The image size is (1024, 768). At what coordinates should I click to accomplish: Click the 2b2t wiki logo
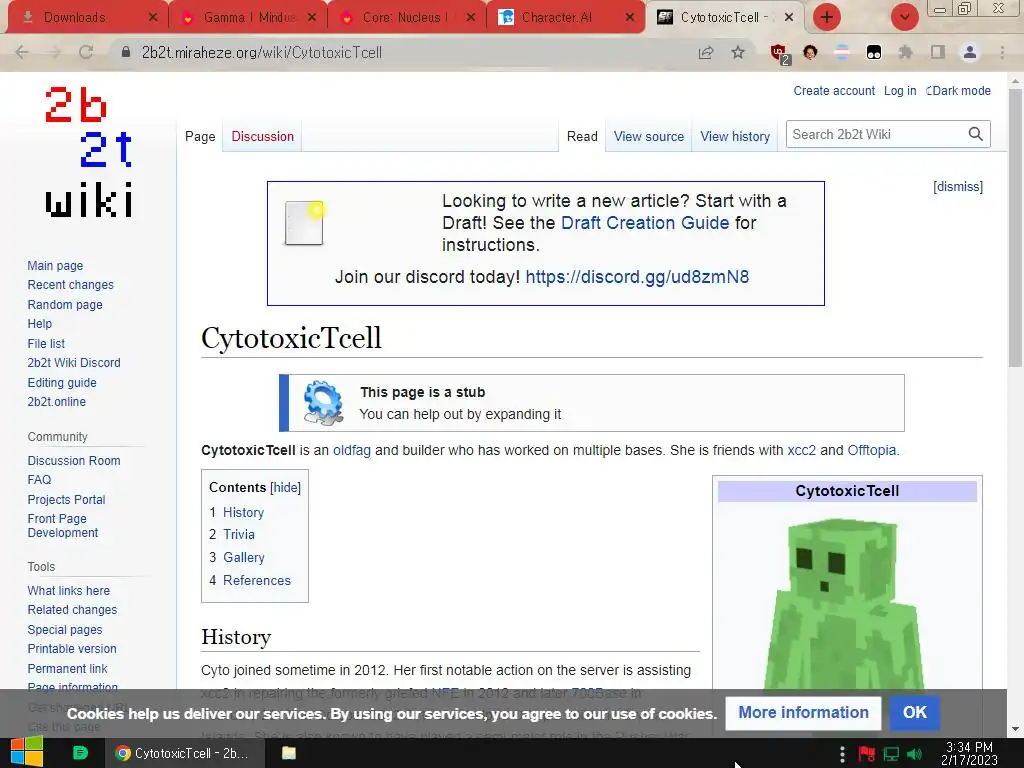(x=89, y=152)
